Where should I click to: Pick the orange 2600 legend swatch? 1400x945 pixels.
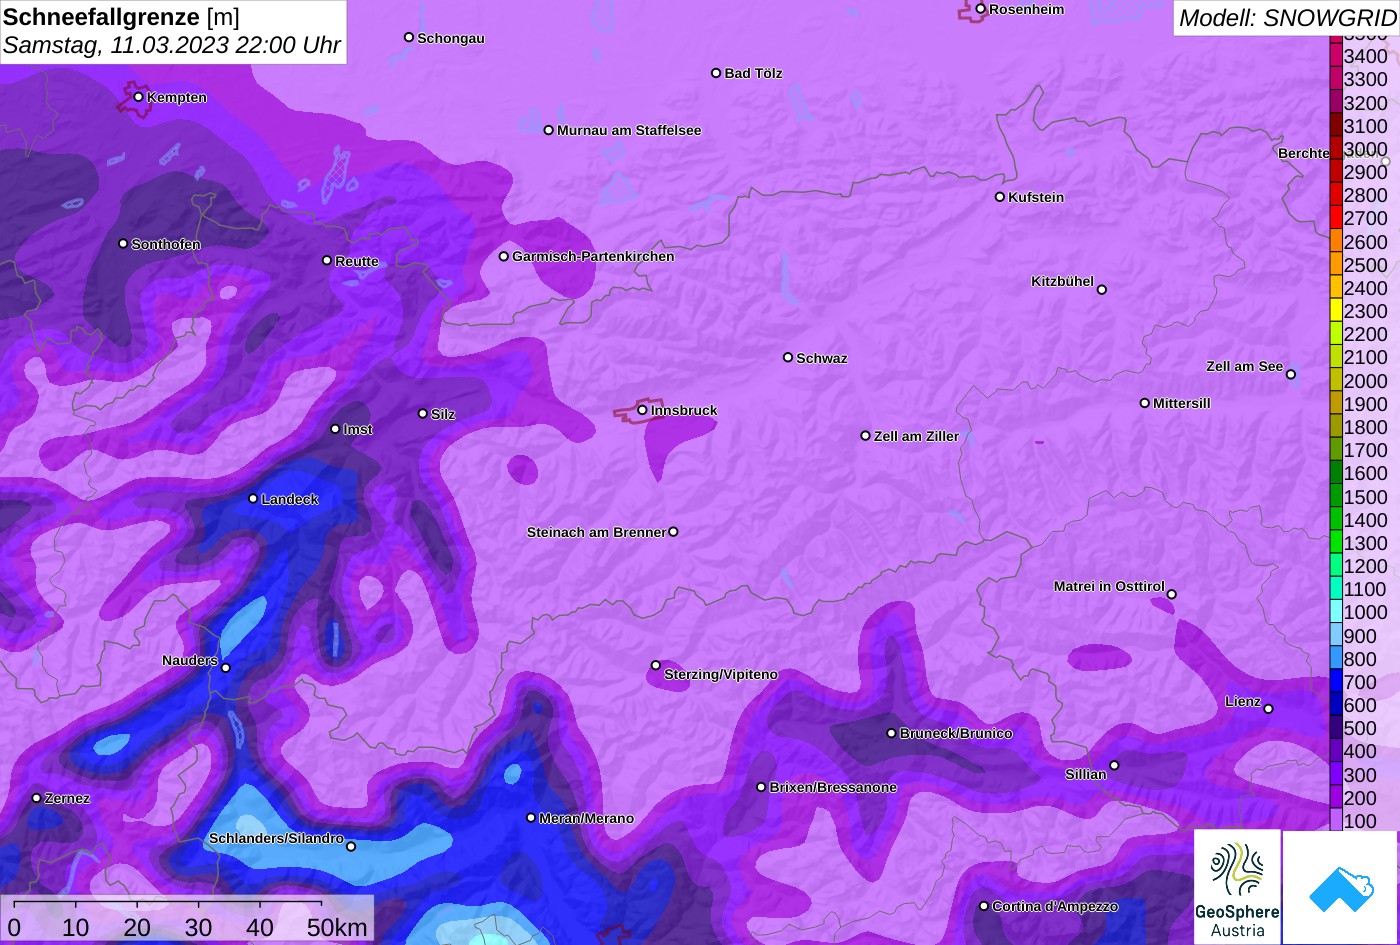pyautogui.click(x=1335, y=241)
